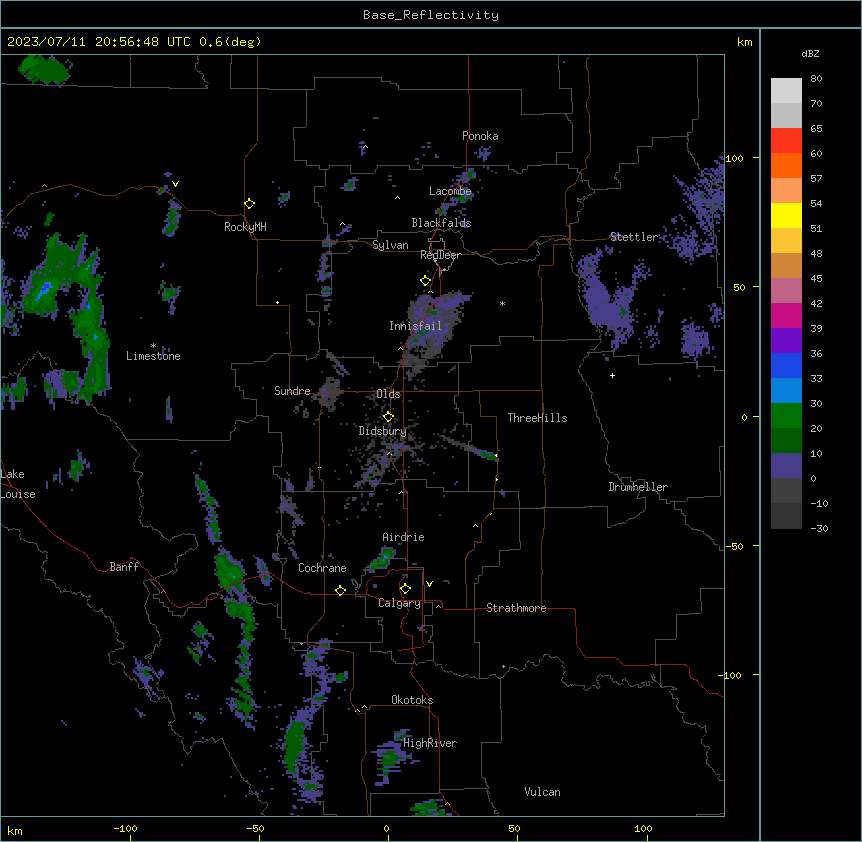
Task: Select the Lacombe city label
Action: point(450,191)
